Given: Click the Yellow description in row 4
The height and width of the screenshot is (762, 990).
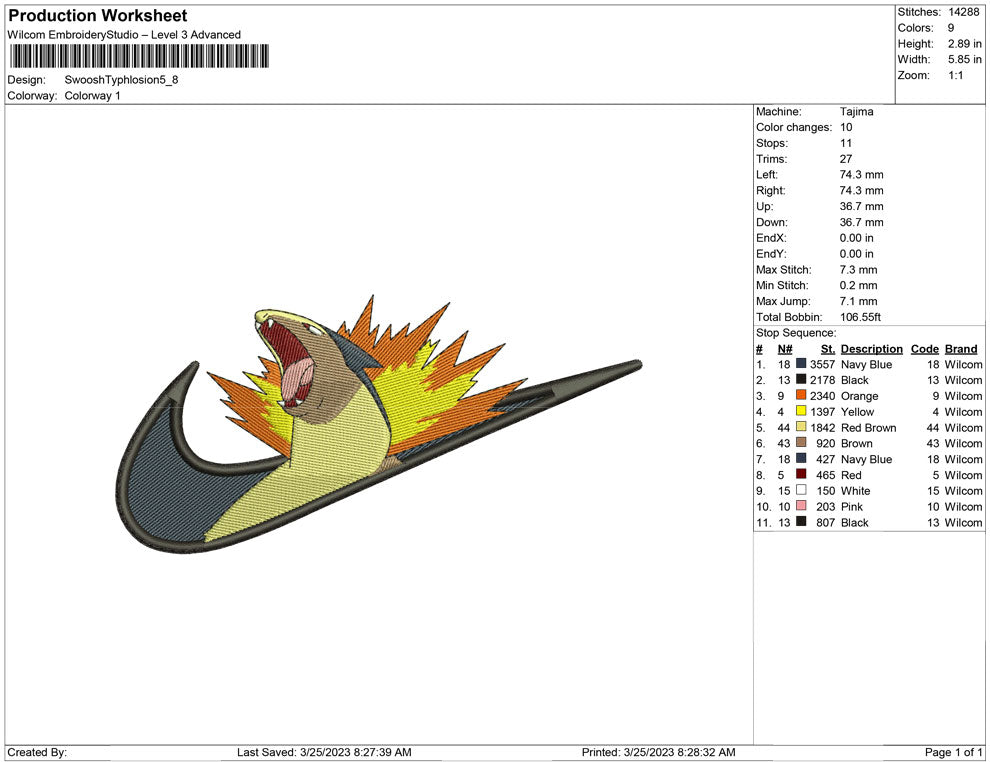Looking at the screenshot, I should (857, 412).
